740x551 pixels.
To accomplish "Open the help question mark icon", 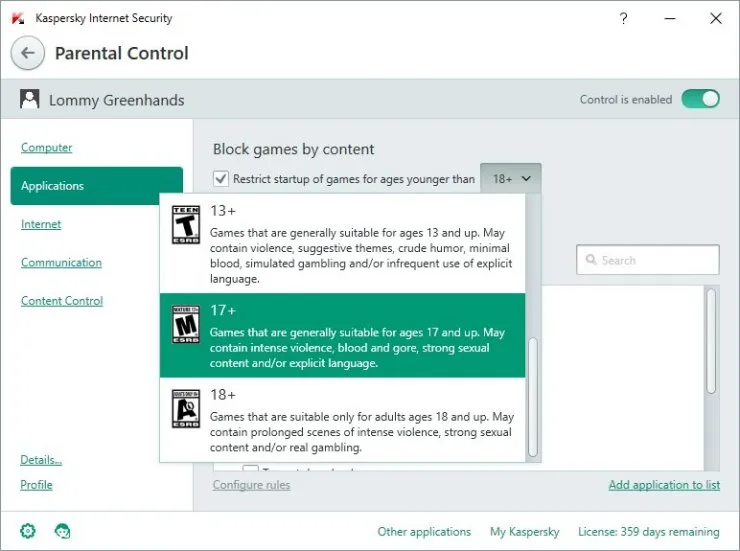I will click(x=623, y=18).
